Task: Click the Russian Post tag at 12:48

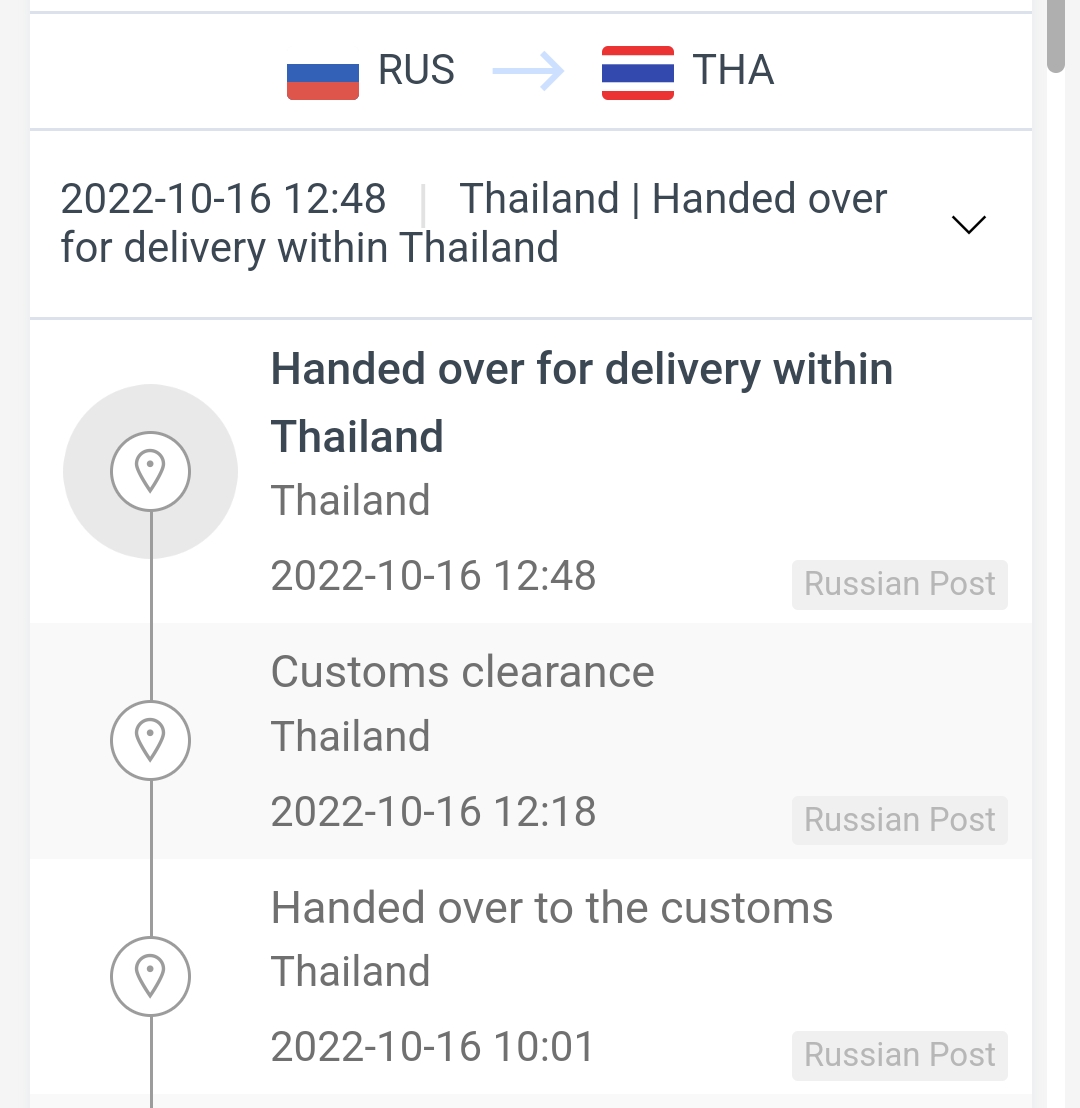Action: [x=900, y=584]
